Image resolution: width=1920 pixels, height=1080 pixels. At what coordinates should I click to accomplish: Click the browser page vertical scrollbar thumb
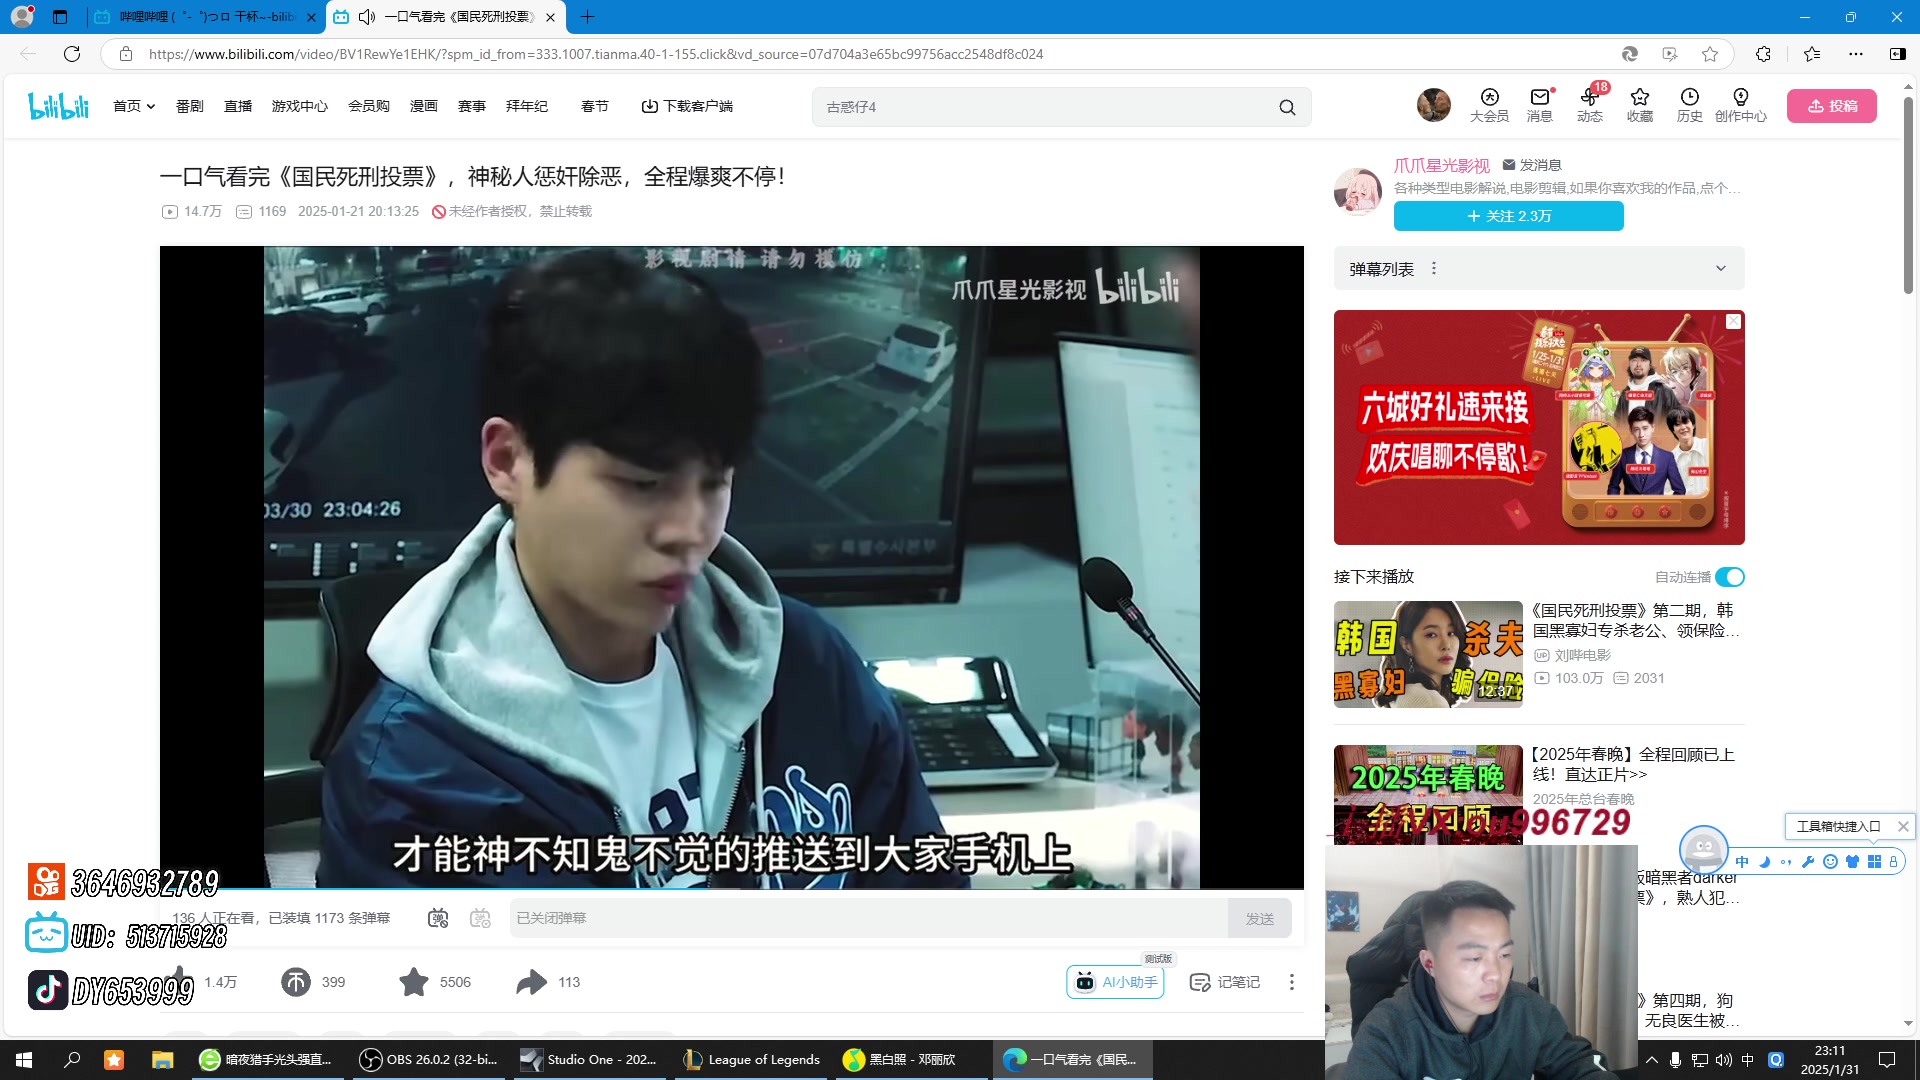1908,195
